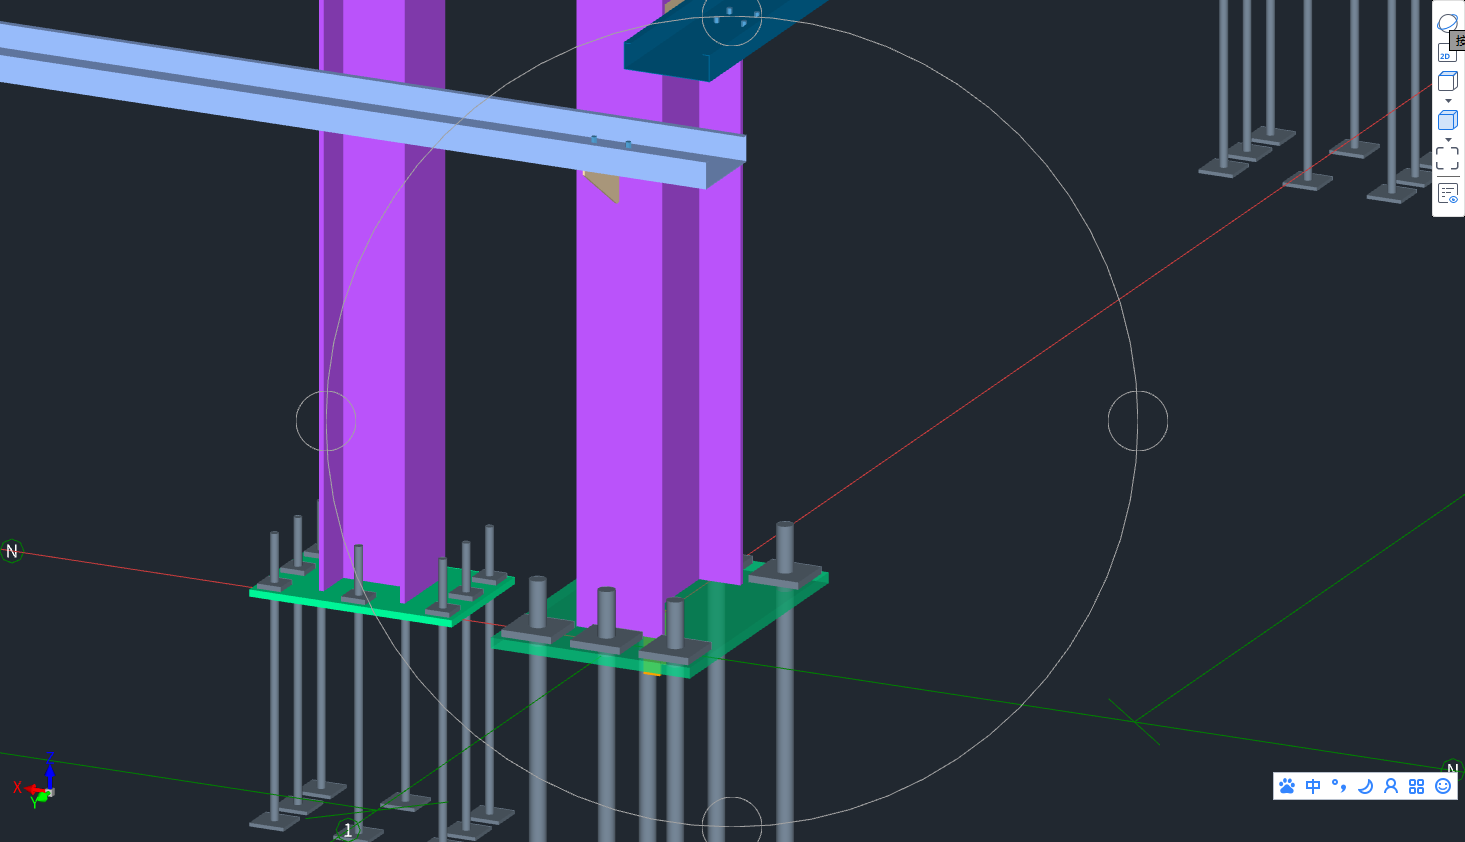The width and height of the screenshot is (1465, 842).
Task: Open the input-method toolbox grid icon
Action: tap(1416, 786)
